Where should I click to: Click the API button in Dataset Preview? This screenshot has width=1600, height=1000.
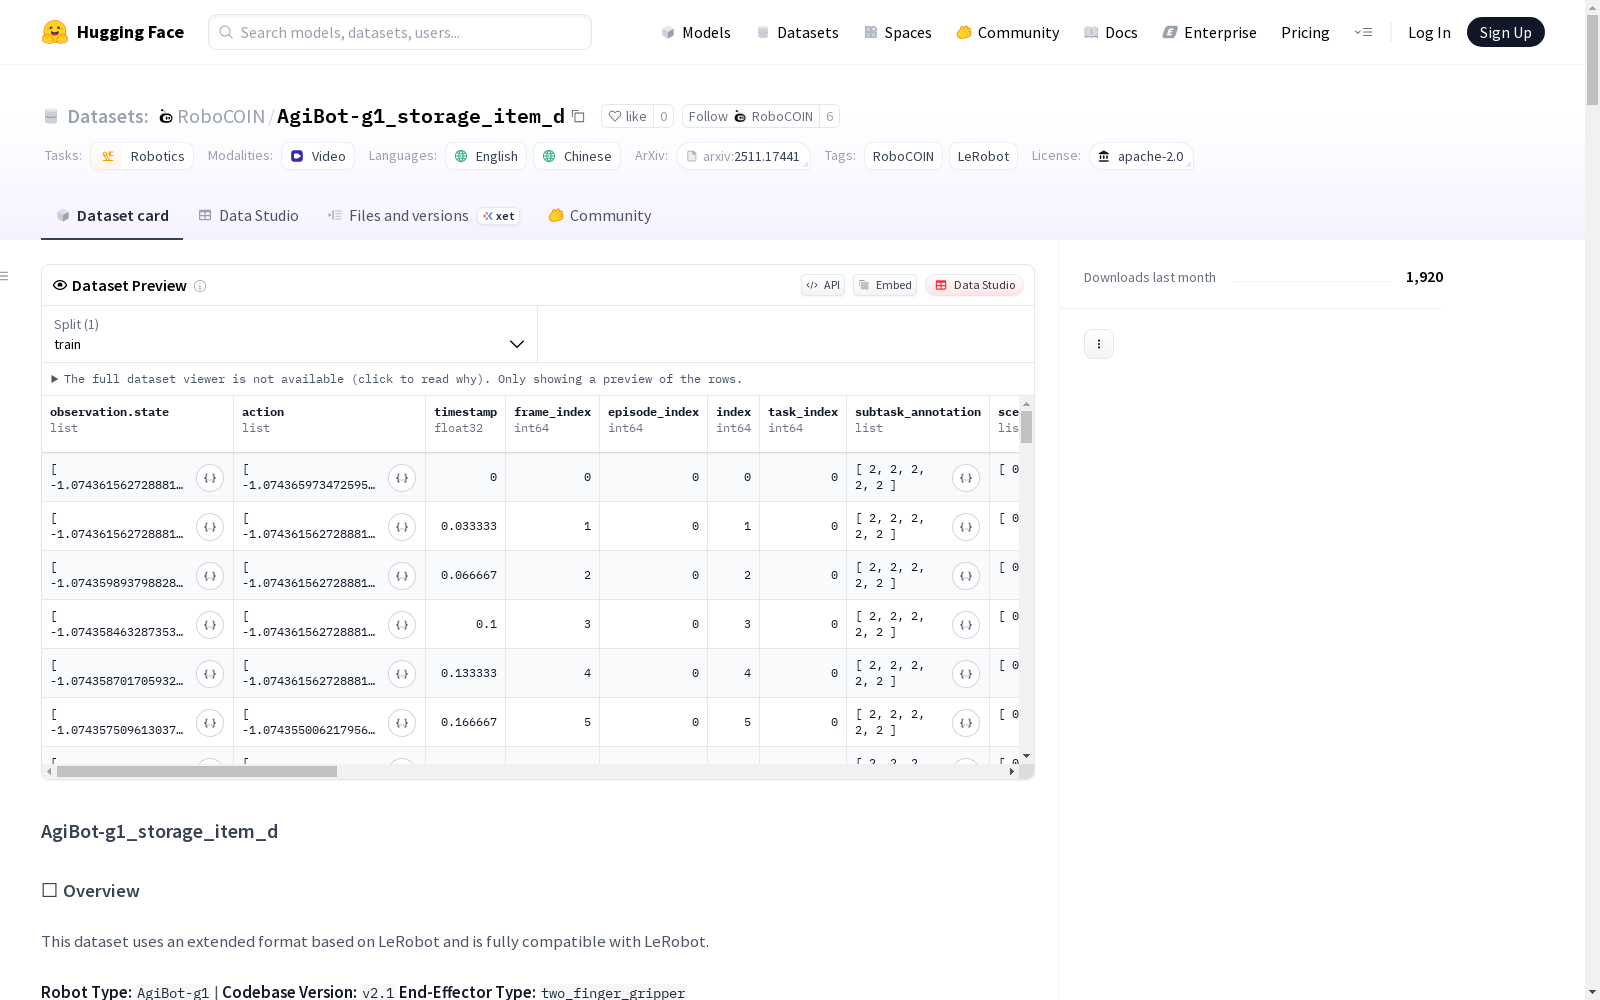823,285
